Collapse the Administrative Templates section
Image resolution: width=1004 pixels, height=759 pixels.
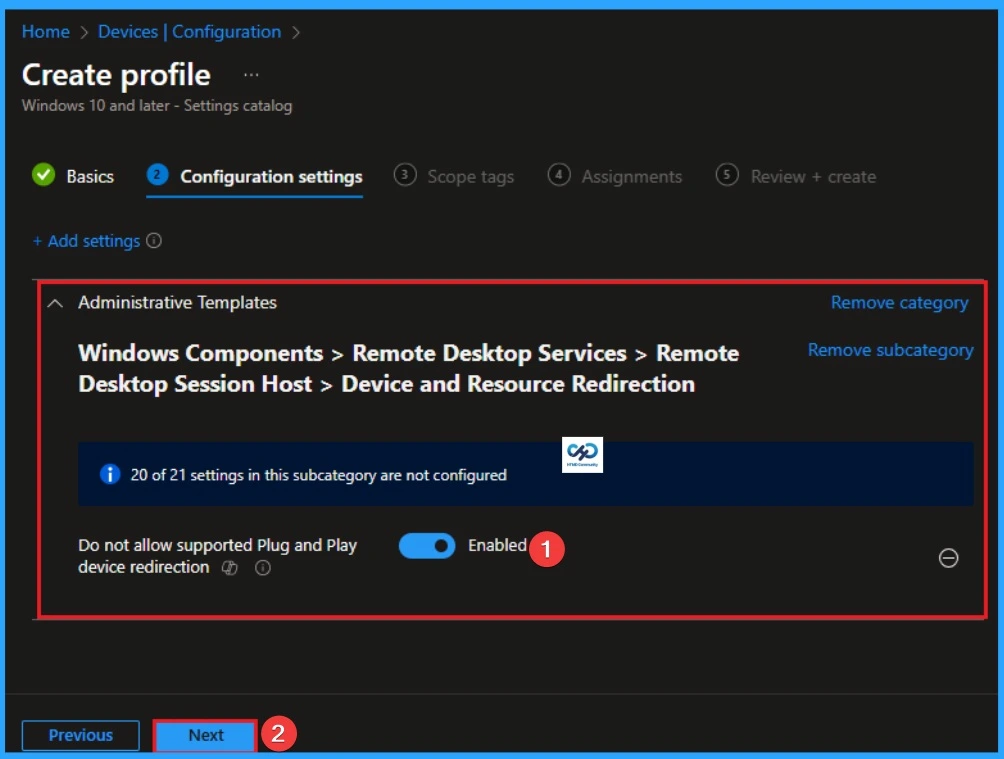point(55,302)
